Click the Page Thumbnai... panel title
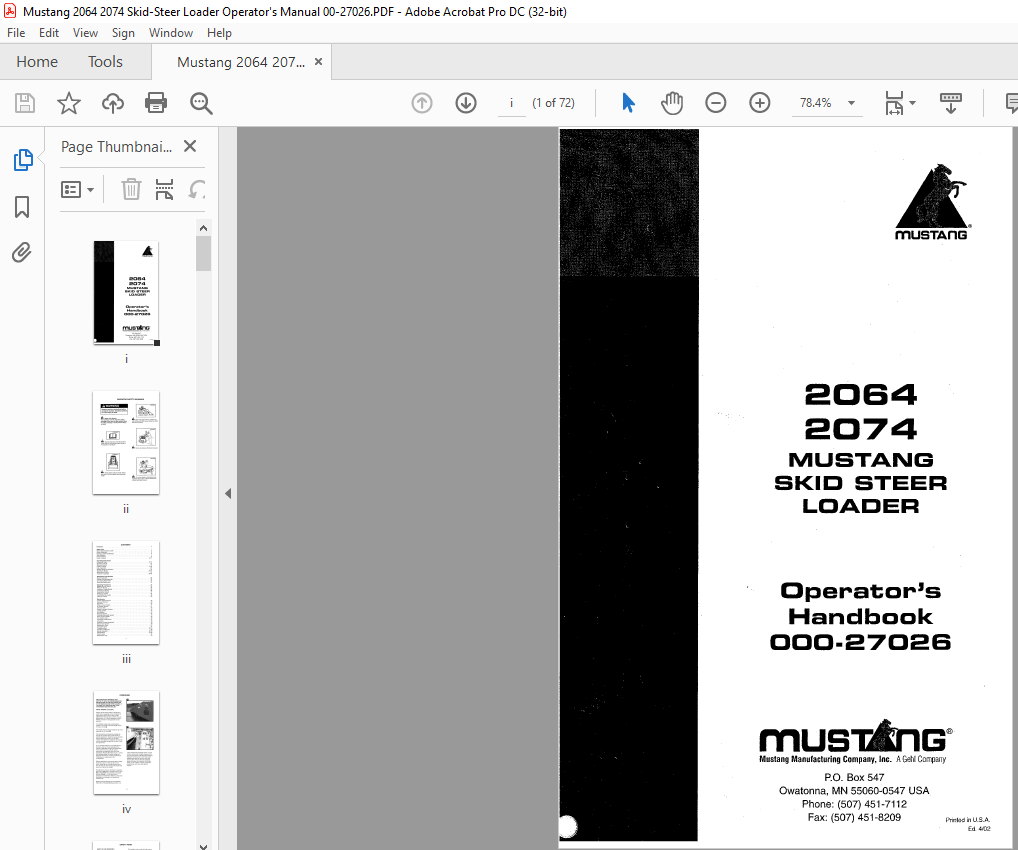This screenshot has height=850, width=1018. (x=116, y=147)
